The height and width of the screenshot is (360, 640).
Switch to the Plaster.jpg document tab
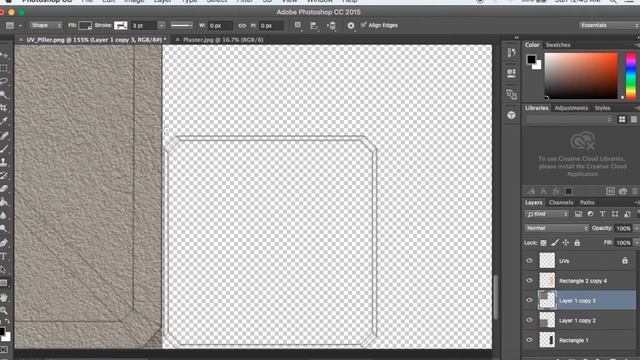(x=223, y=40)
